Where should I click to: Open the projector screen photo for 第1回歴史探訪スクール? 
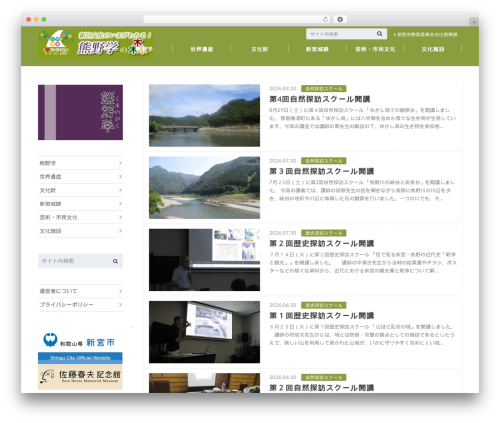tap(204, 332)
